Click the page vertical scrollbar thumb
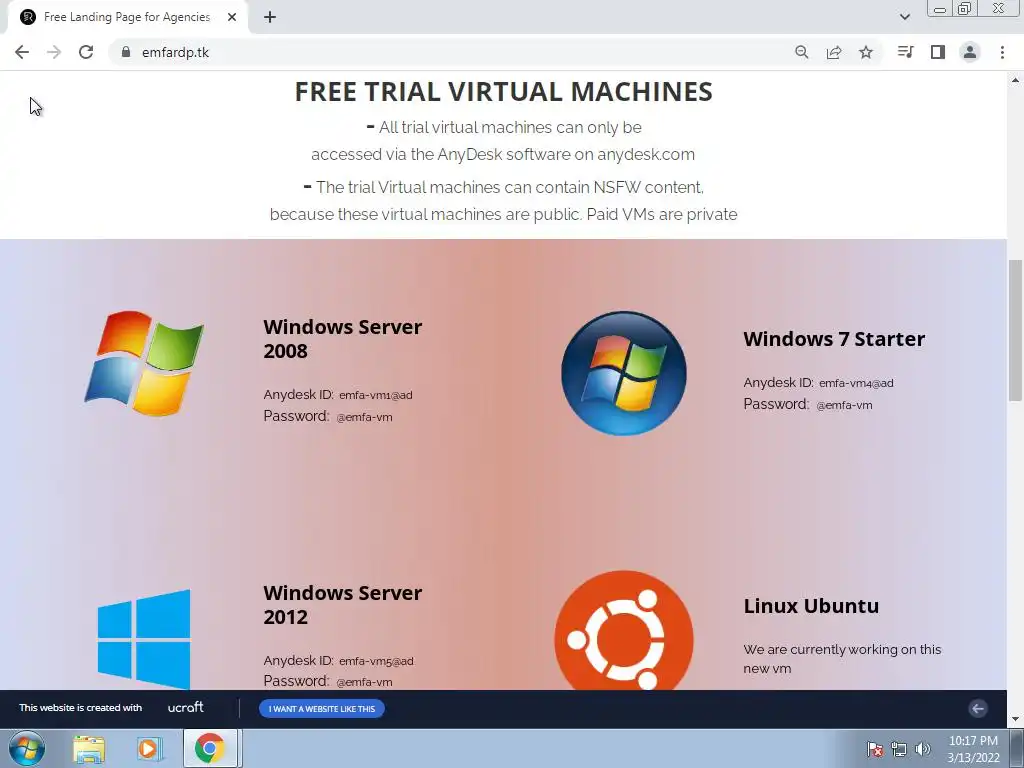Screen dimensions: 1024x768 point(1015,330)
